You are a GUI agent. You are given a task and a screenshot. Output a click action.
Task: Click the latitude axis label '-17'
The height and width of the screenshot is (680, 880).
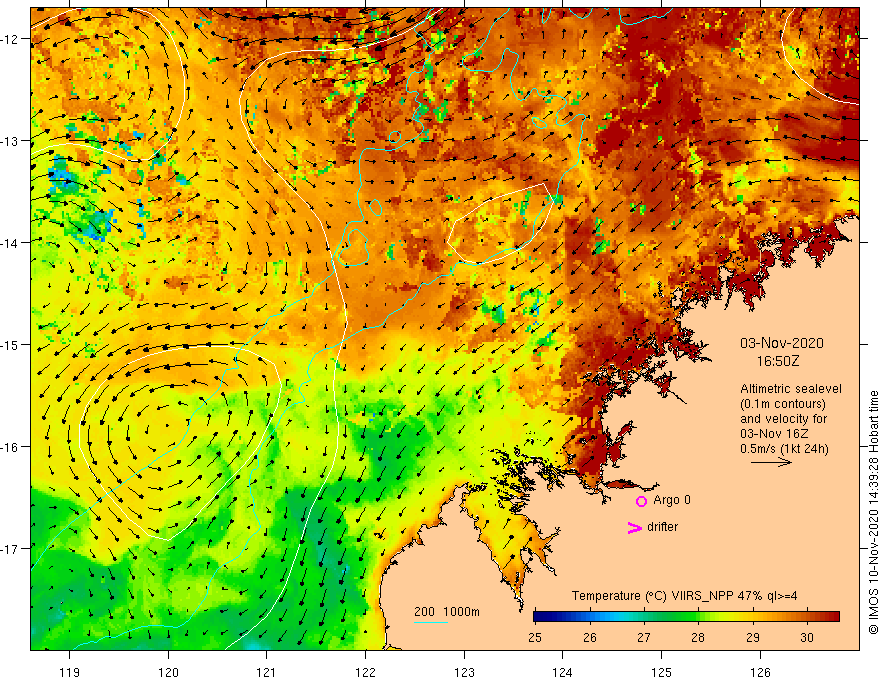tap(11, 549)
